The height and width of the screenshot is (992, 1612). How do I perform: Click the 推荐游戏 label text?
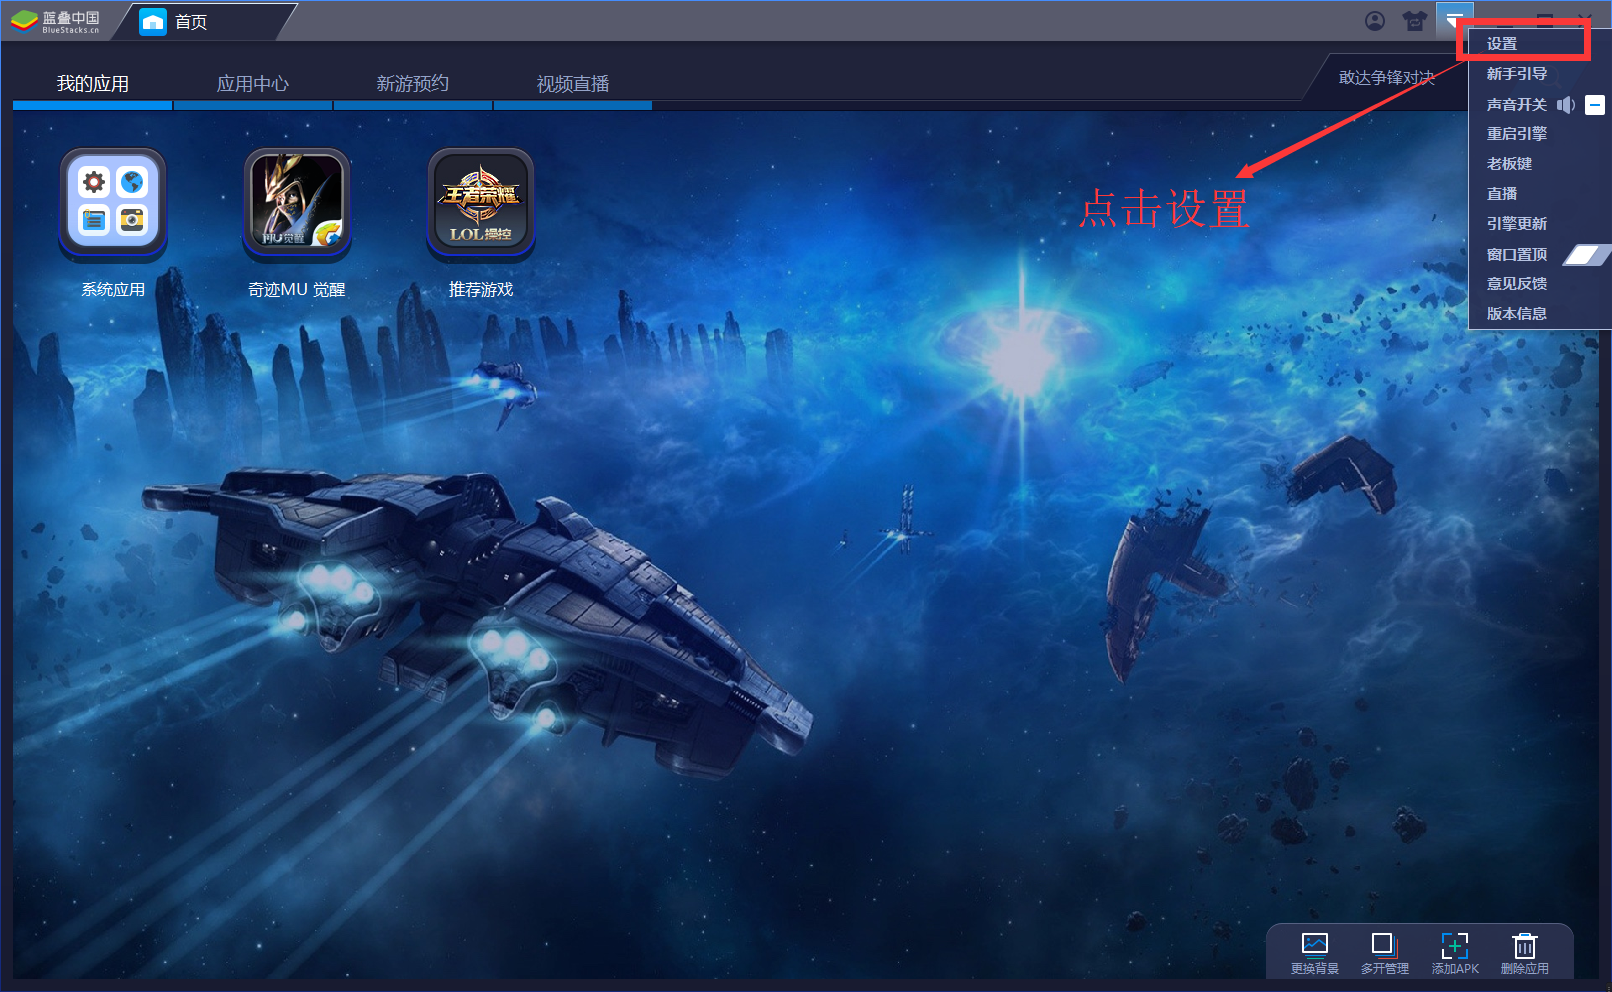[481, 290]
